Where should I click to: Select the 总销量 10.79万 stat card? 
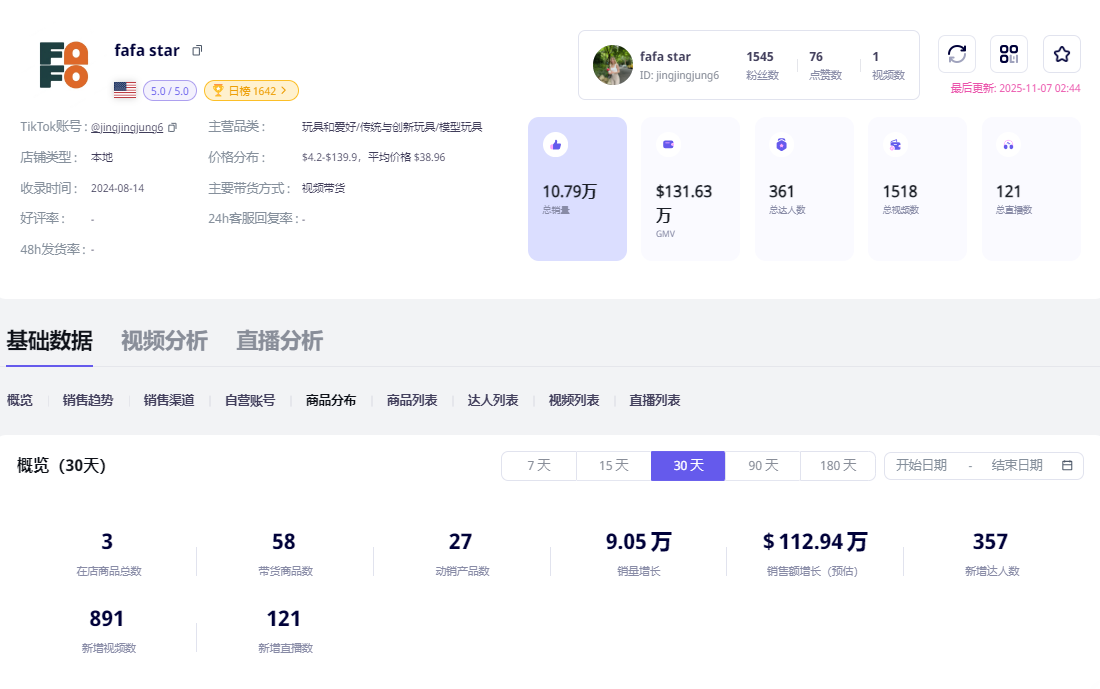click(577, 189)
